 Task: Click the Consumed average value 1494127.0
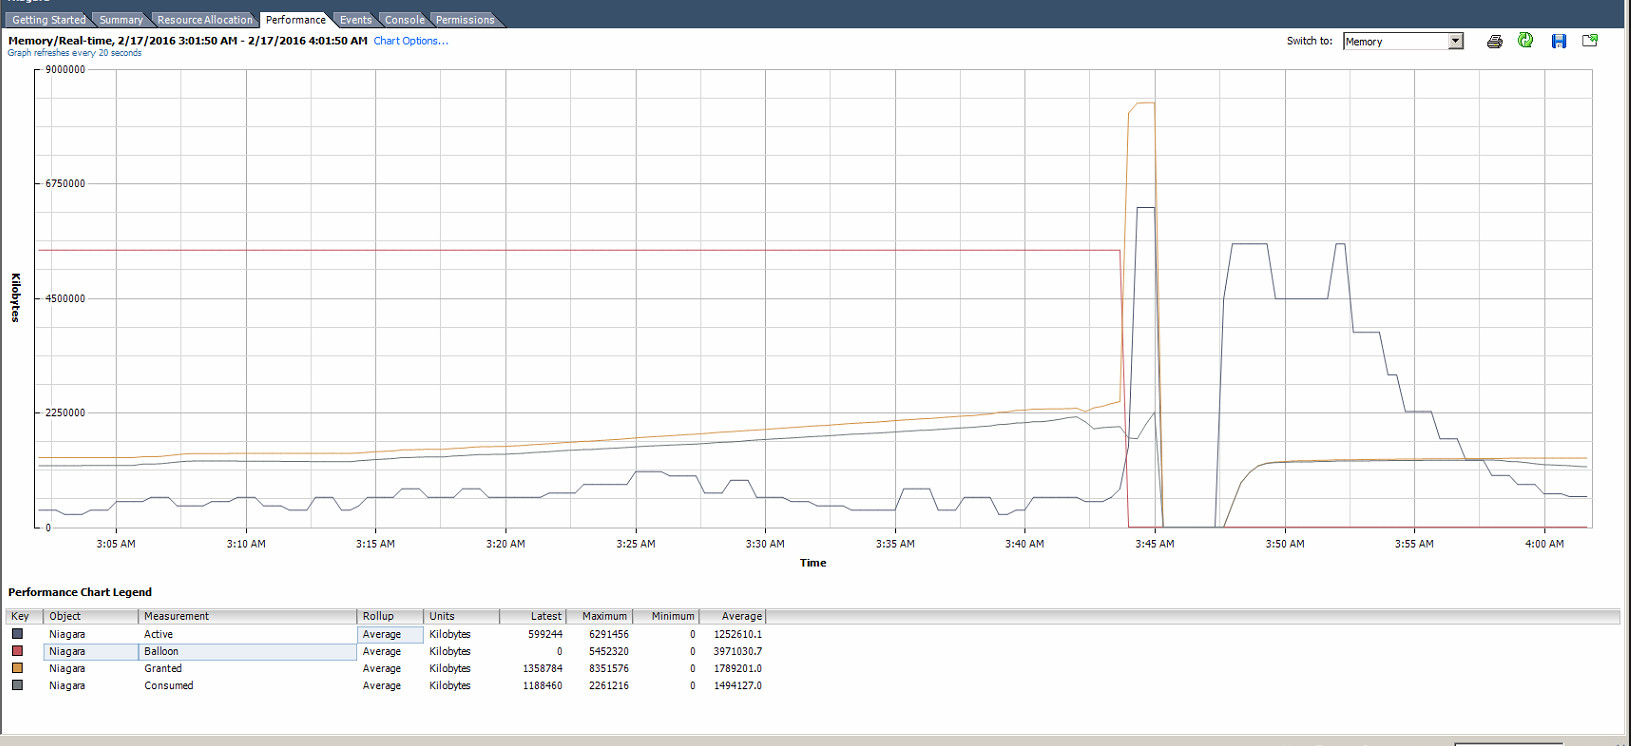(x=737, y=685)
